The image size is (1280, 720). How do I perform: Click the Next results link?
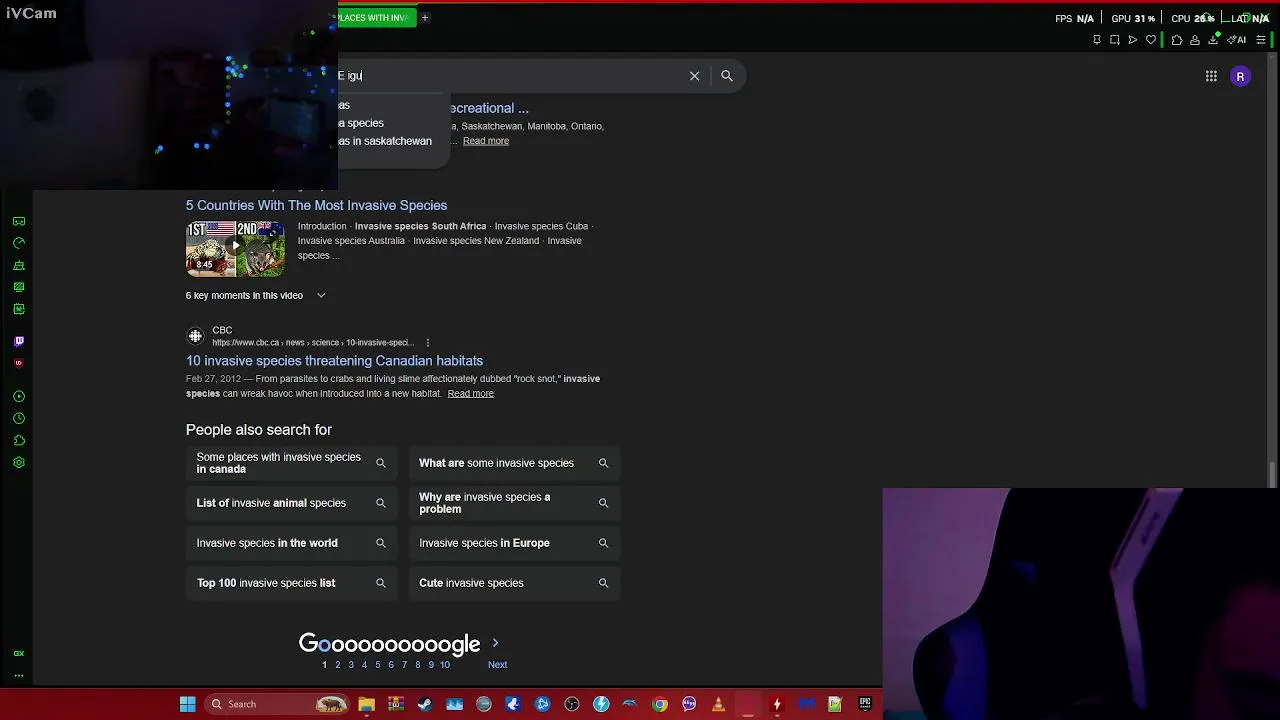497,665
